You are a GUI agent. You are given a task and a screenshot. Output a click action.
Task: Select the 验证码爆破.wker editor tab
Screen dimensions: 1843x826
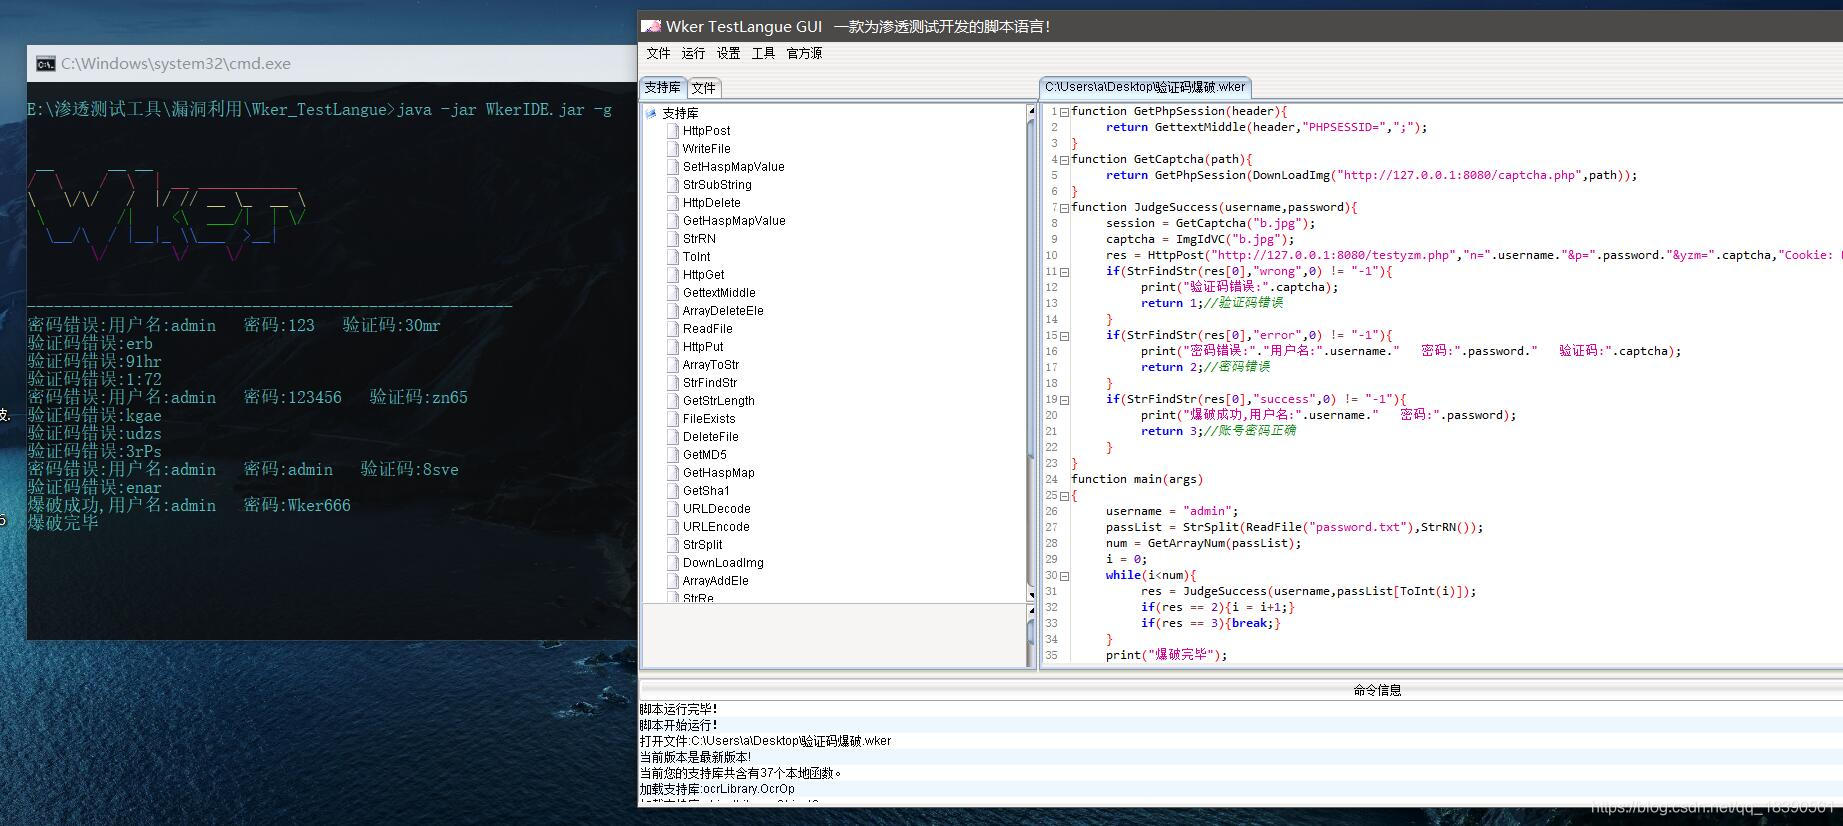(1145, 87)
